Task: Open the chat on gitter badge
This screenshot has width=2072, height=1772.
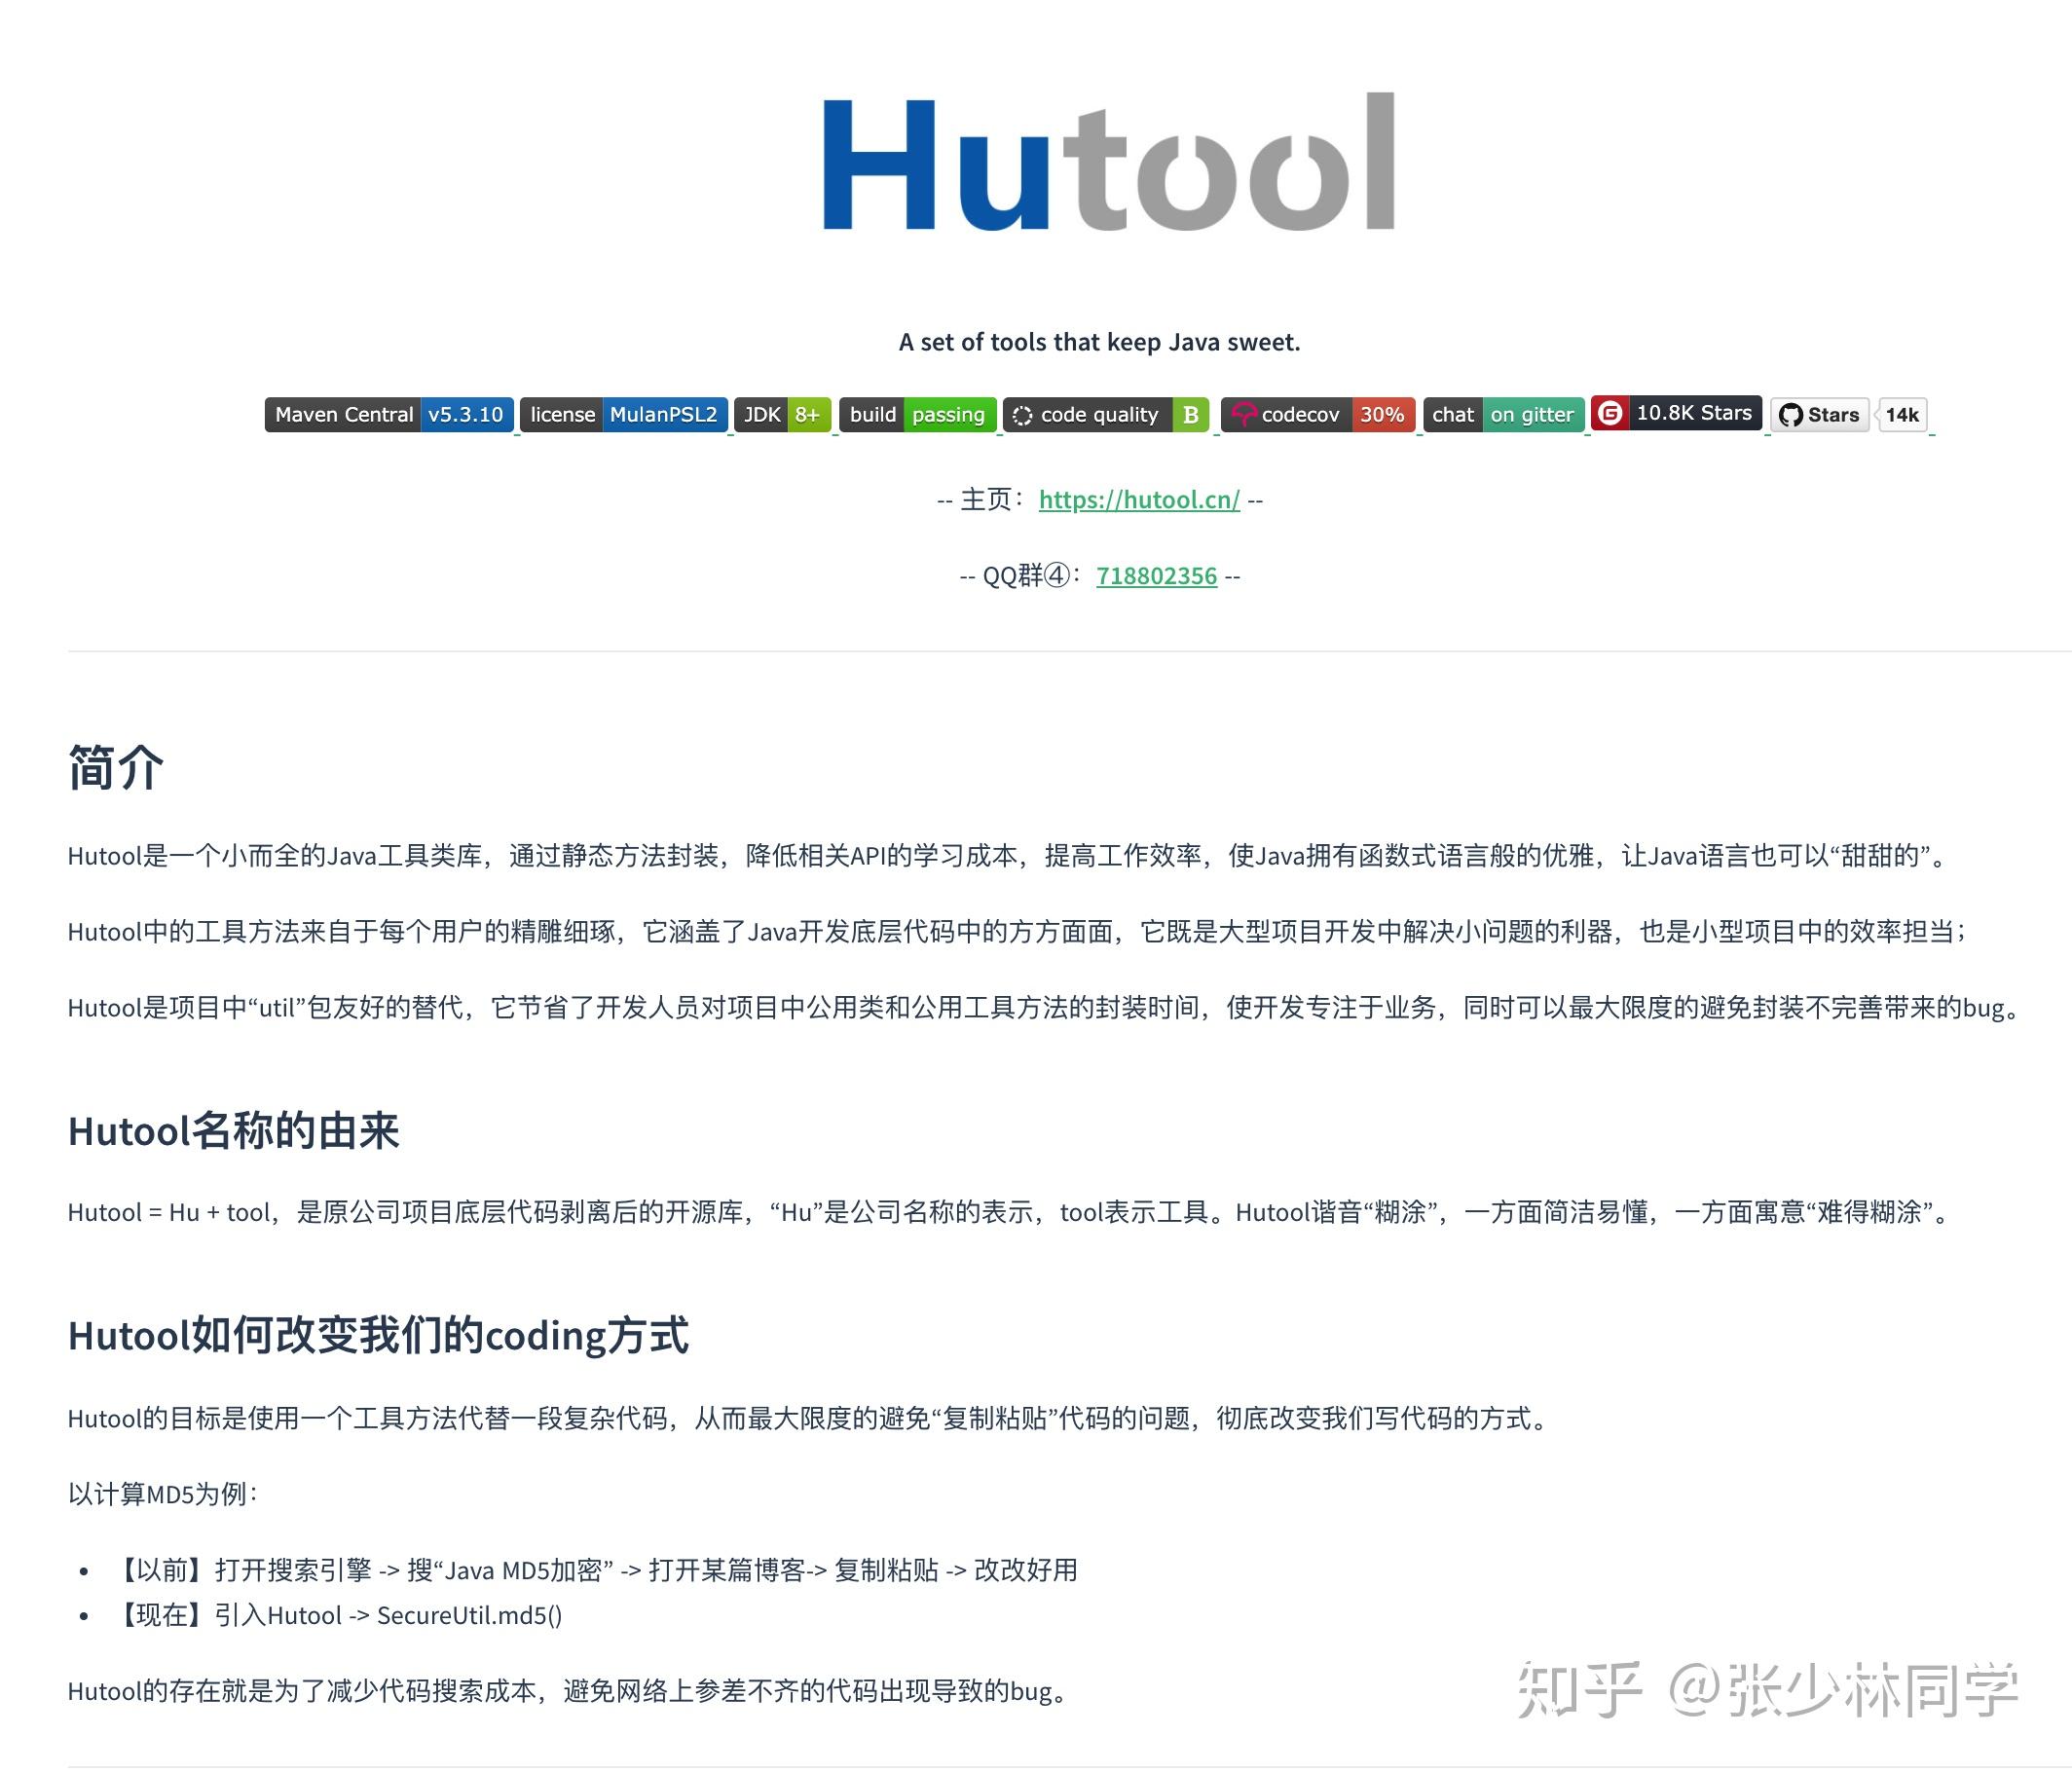Action: pyautogui.click(x=1502, y=414)
